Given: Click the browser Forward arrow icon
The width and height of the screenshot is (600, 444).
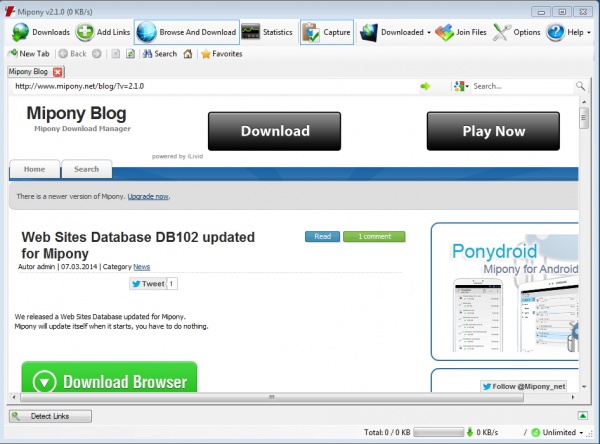Looking at the screenshot, I should (97, 54).
